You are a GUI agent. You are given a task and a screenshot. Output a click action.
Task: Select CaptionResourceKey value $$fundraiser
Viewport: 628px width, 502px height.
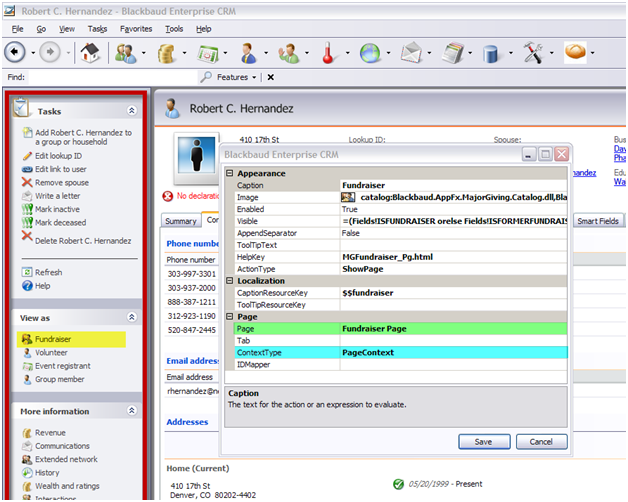pos(453,293)
